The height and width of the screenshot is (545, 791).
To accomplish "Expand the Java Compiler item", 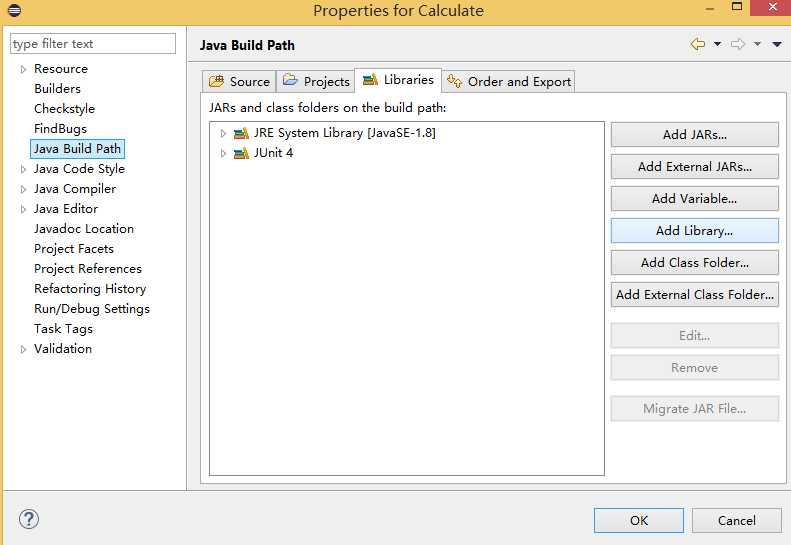I will (x=23, y=189).
